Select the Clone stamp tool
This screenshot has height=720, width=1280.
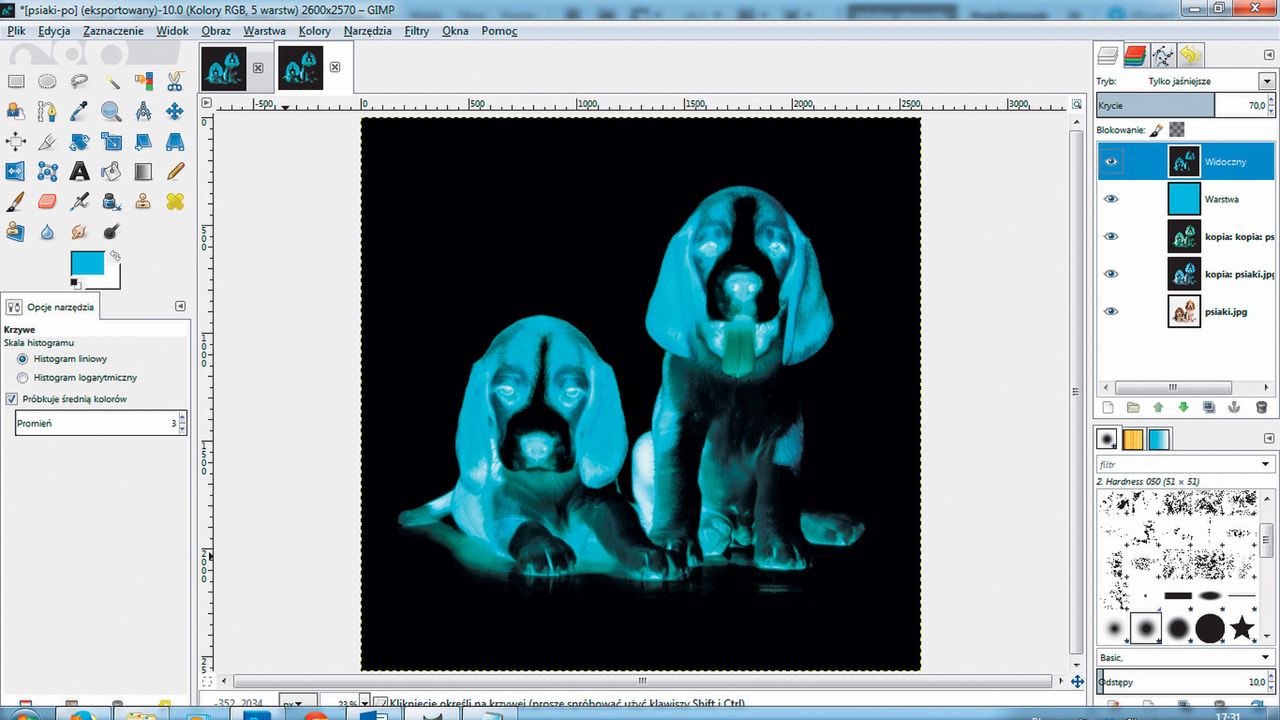tap(143, 201)
